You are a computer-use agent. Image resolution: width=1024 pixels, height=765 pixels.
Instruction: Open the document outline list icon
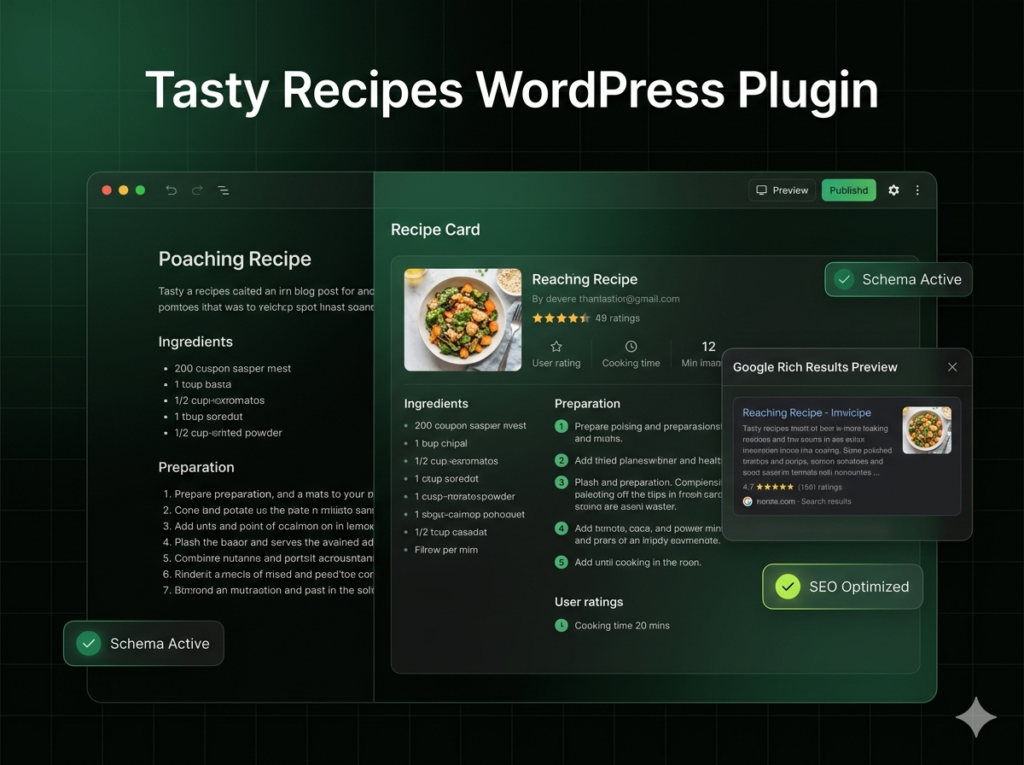[223, 190]
